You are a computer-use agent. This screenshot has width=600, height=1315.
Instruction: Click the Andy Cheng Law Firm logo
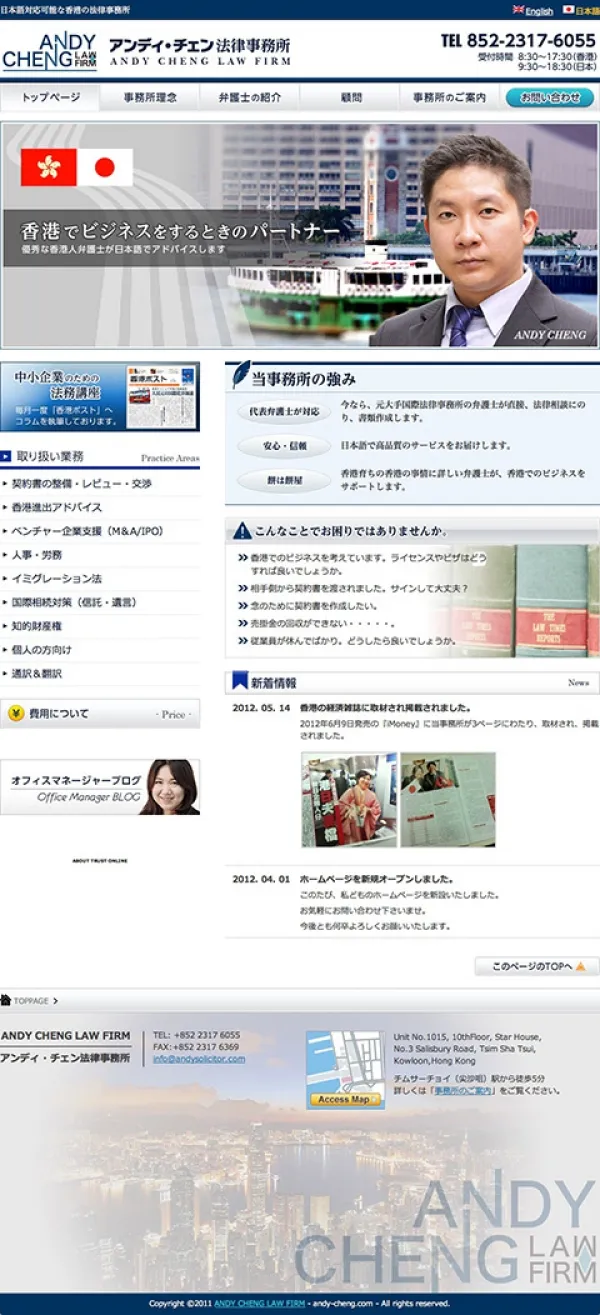(50, 51)
